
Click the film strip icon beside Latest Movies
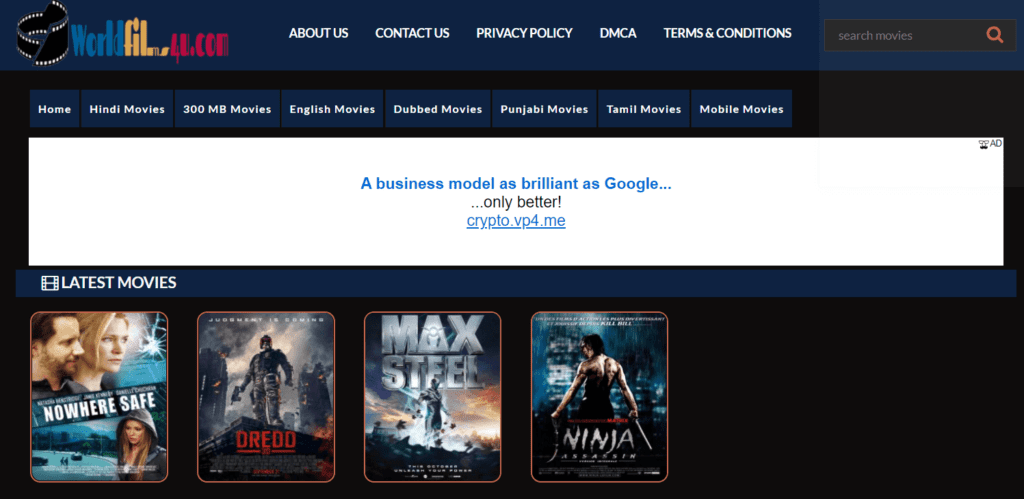50,283
